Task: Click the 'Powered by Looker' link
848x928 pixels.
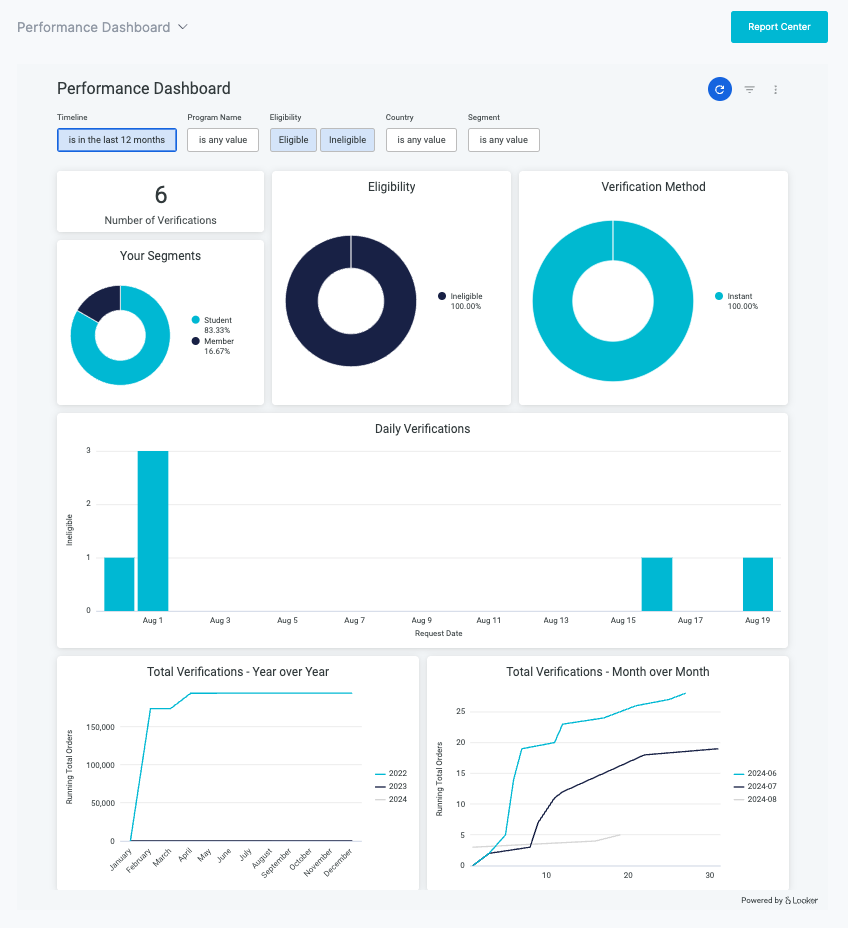Action: tap(779, 900)
